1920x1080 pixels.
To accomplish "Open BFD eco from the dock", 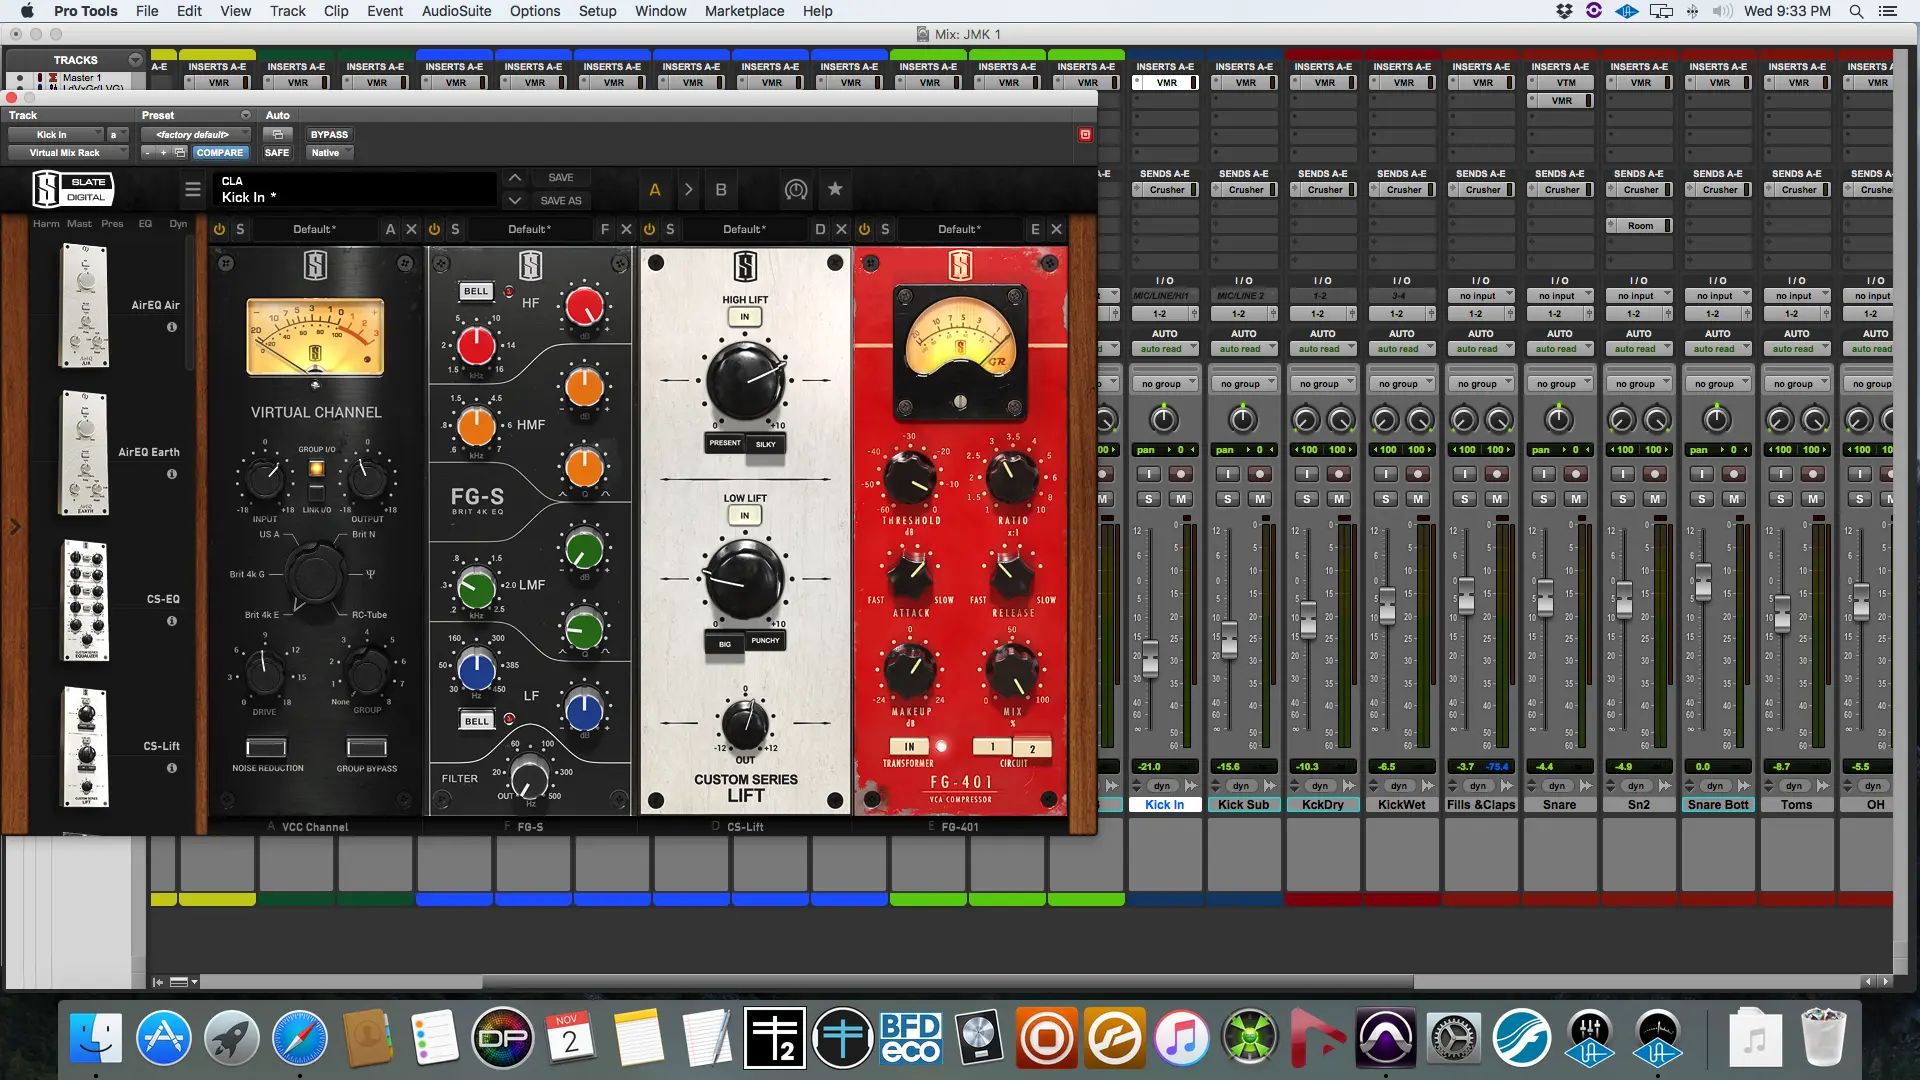I will click(x=910, y=1038).
